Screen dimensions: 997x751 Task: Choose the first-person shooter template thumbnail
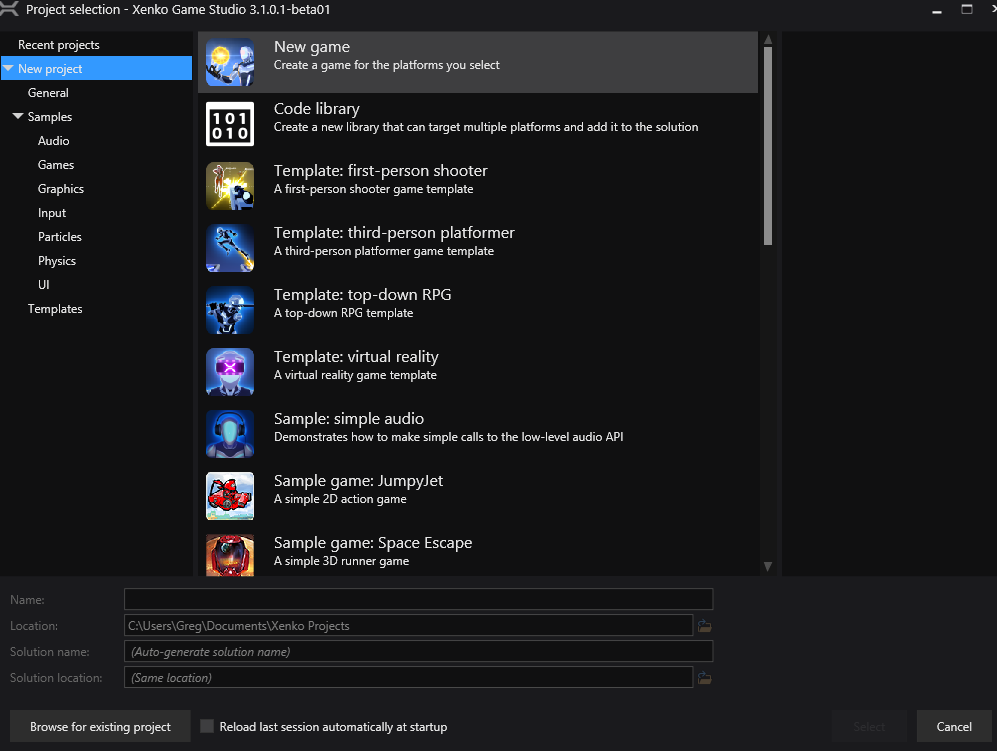[x=230, y=186]
